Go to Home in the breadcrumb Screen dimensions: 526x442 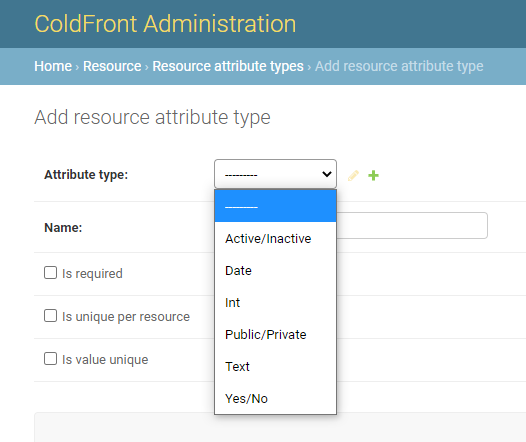click(x=53, y=66)
